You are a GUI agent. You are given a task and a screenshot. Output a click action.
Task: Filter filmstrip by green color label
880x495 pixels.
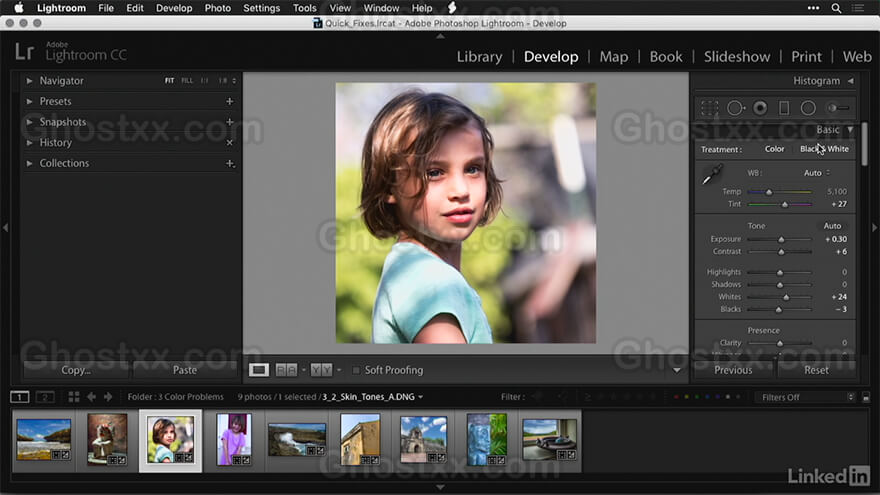(697, 397)
